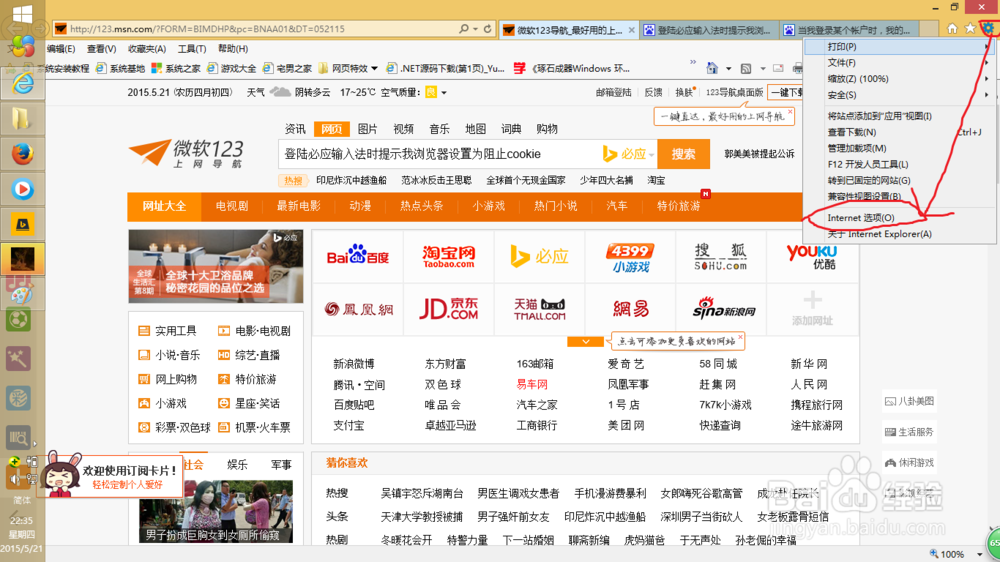This screenshot has height=562, width=1000.
Task: Select 关于 Internet Explorer(A) entry
Action: pos(899,233)
